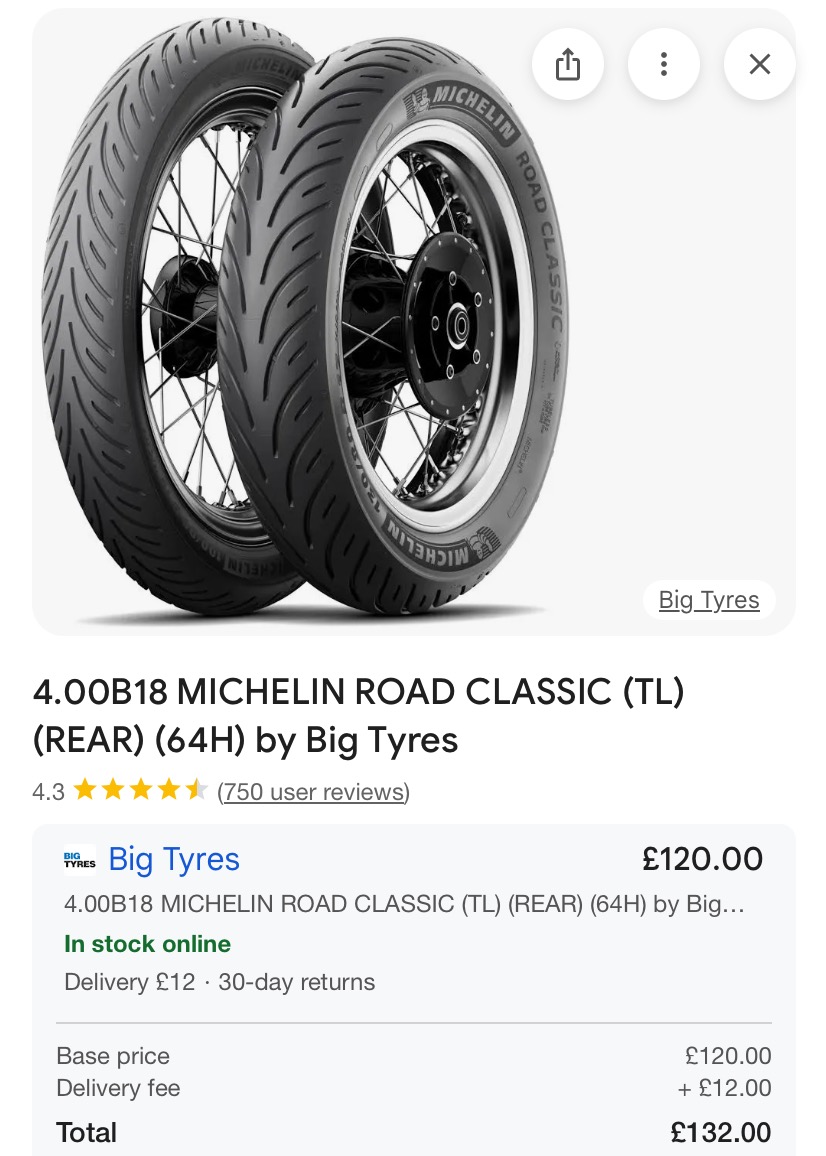Open the 750 user reviews link

click(313, 792)
